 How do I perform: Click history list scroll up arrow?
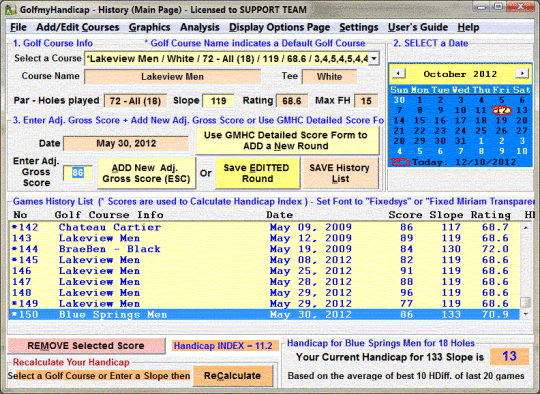pyautogui.click(x=526, y=228)
